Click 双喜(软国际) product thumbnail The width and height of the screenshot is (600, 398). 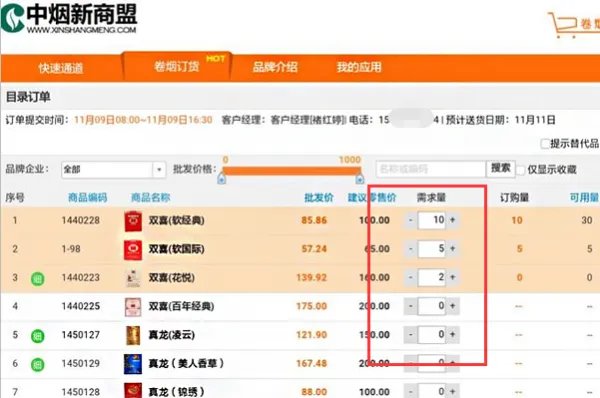click(x=133, y=250)
